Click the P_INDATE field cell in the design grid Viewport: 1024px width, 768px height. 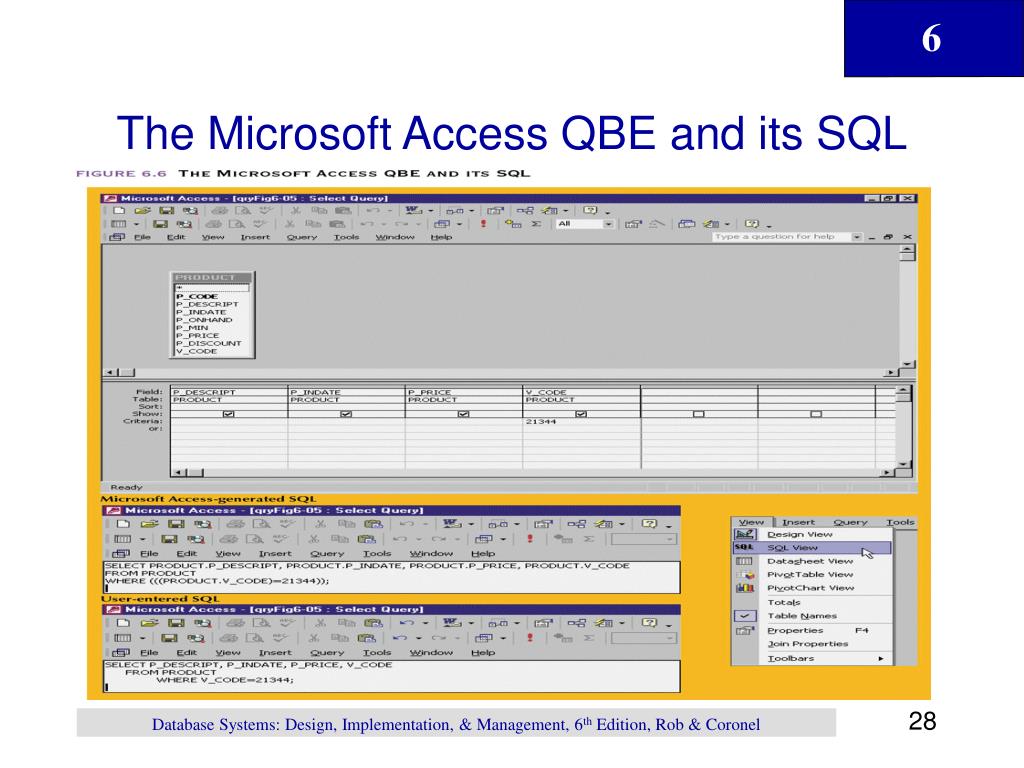click(346, 392)
